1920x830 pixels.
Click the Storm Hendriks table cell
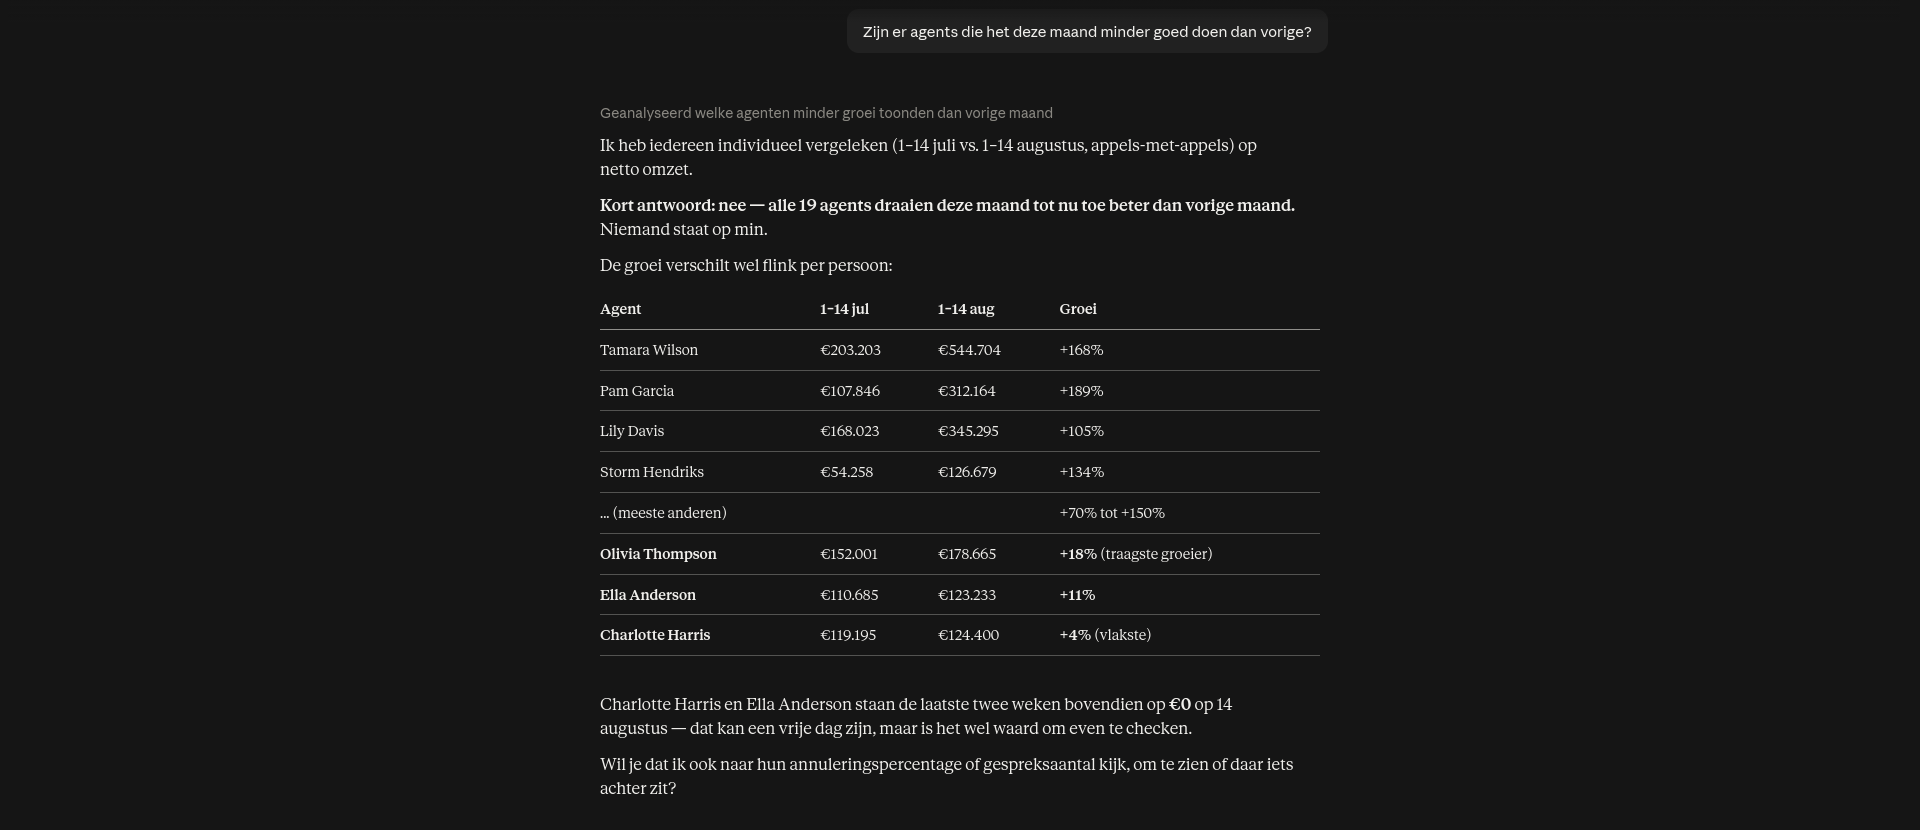pyautogui.click(x=652, y=472)
